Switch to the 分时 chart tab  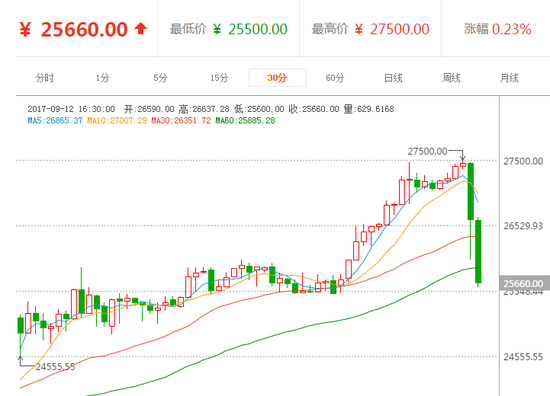[x=45, y=78]
